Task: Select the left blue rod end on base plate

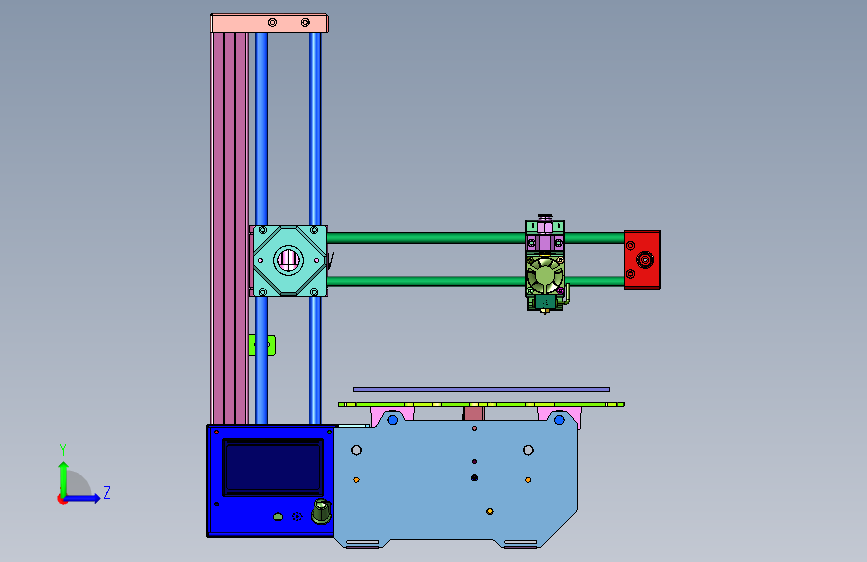Action: click(393, 420)
